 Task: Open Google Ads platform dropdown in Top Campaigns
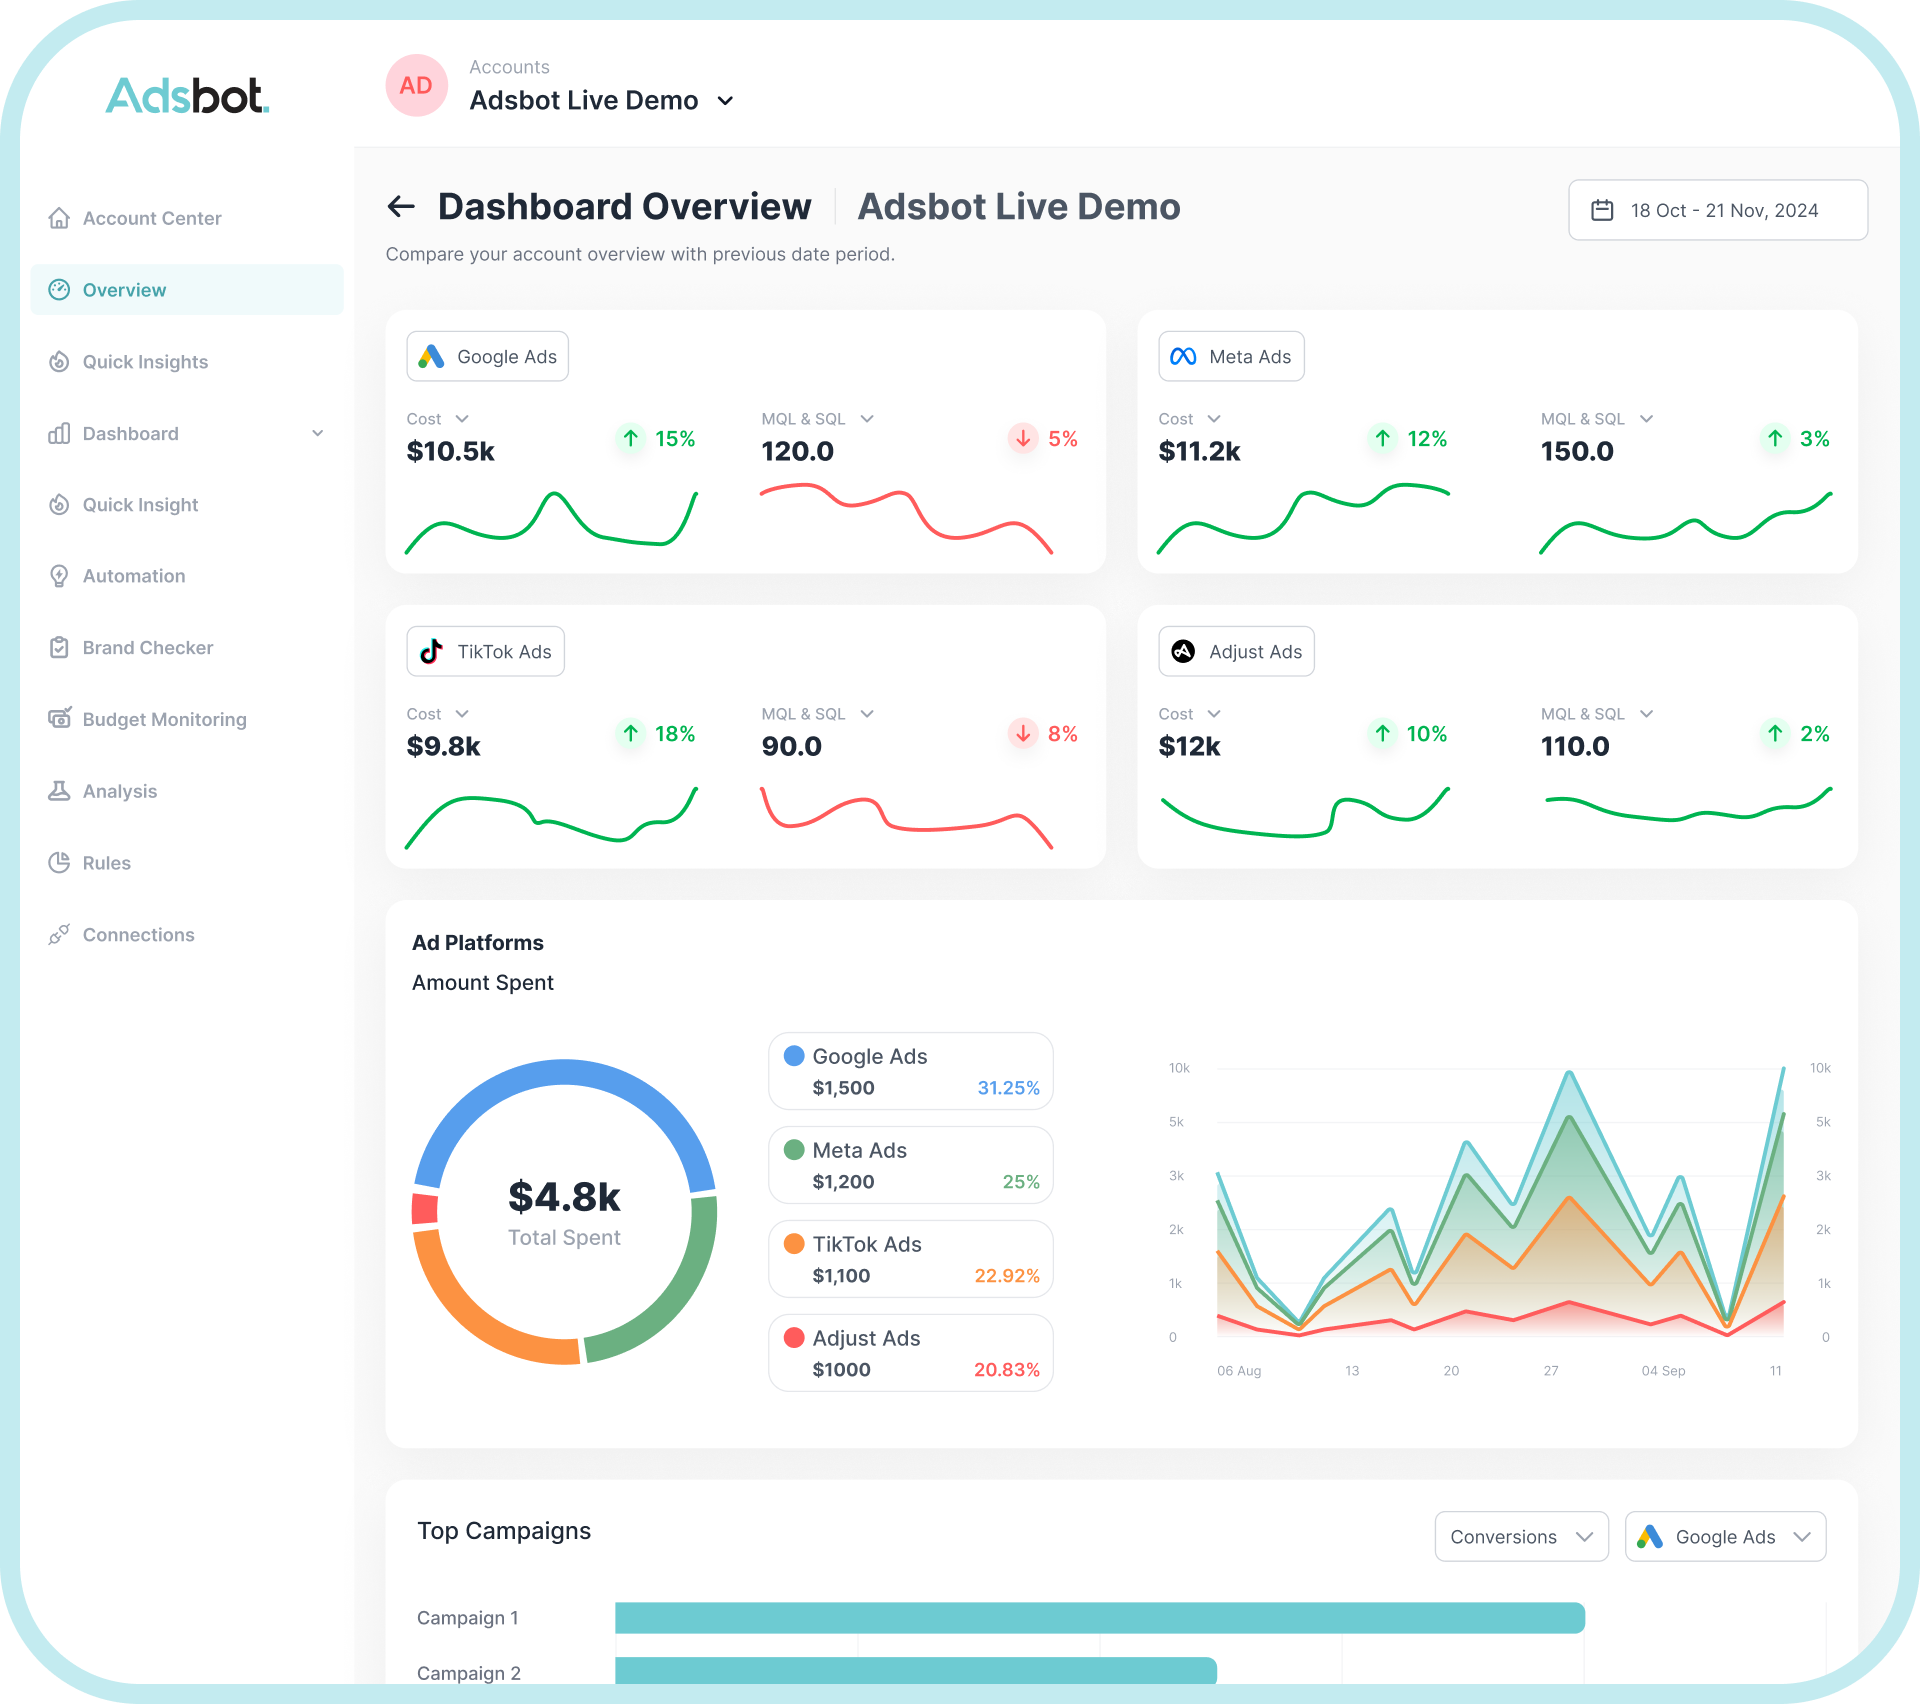click(1725, 1536)
